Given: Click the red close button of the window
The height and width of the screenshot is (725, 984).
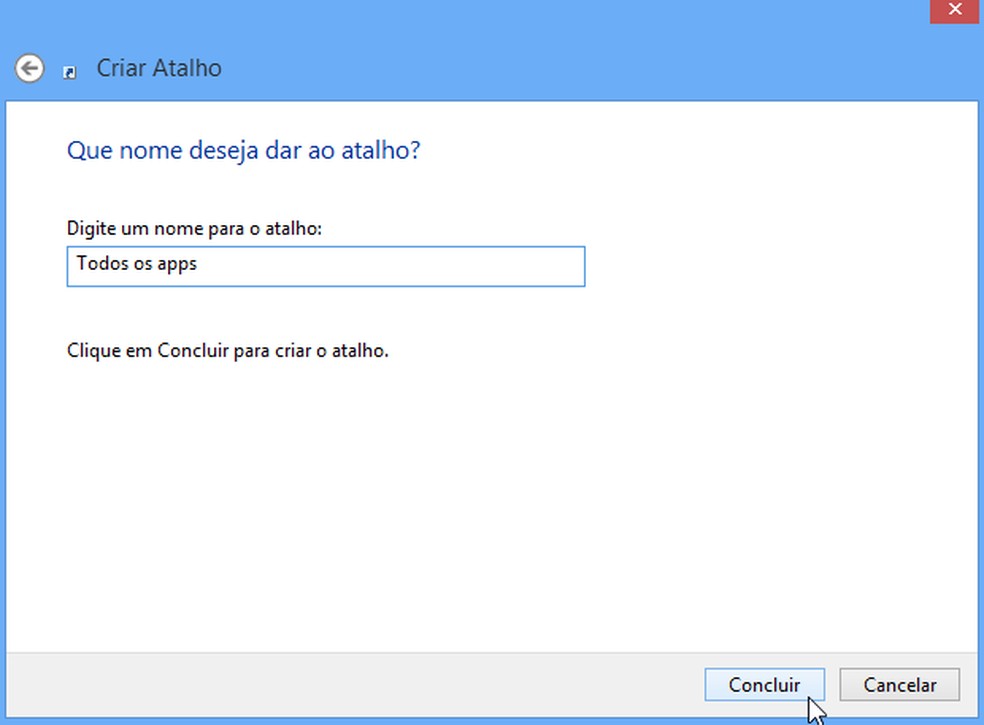Looking at the screenshot, I should click(x=954, y=11).
